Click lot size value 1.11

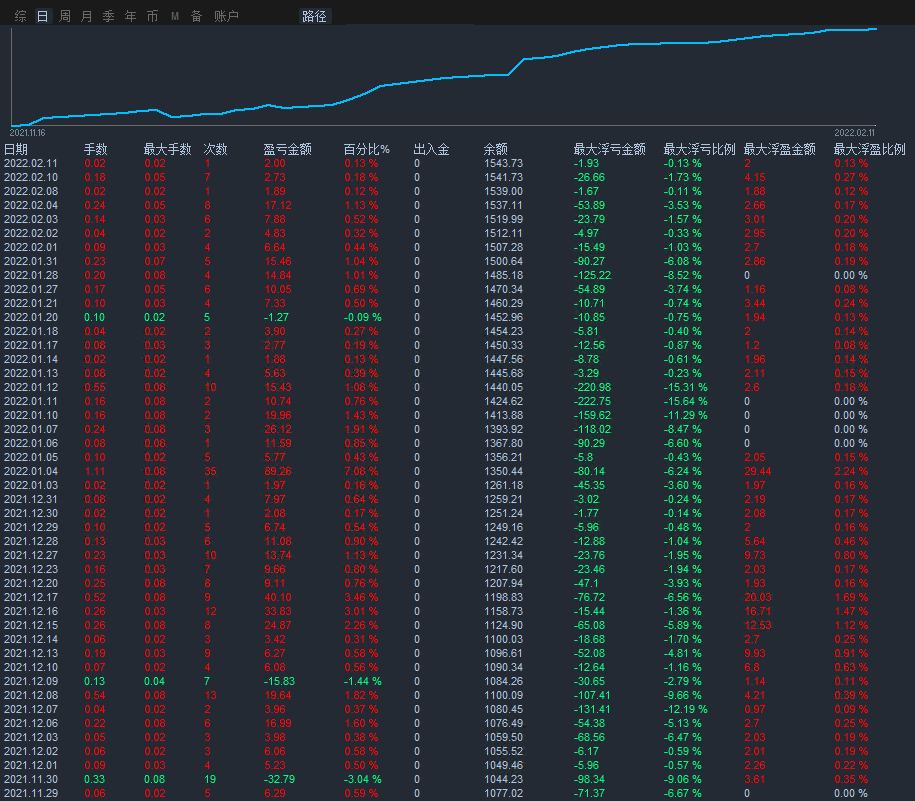click(x=95, y=471)
